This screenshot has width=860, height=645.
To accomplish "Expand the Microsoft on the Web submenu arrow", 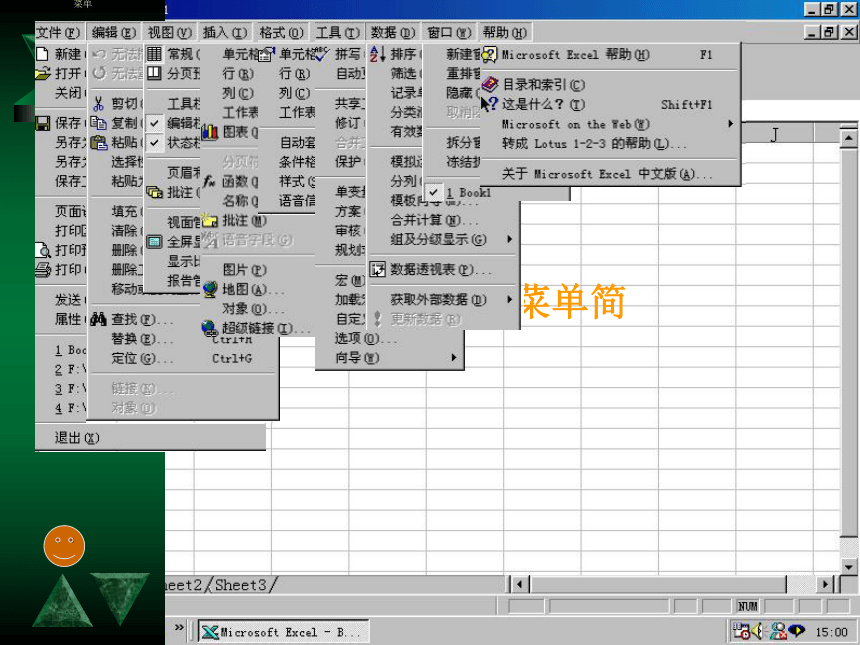I will click(730, 124).
